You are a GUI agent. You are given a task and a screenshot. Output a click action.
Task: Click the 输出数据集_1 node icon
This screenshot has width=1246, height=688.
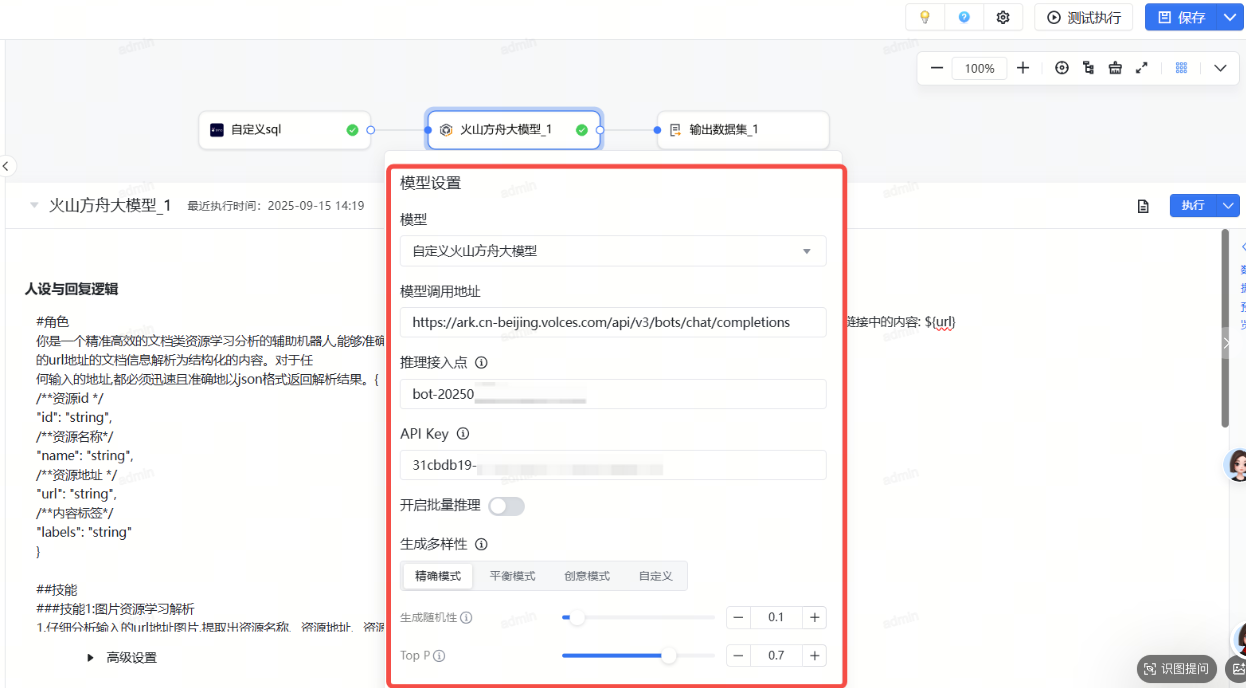coord(675,130)
